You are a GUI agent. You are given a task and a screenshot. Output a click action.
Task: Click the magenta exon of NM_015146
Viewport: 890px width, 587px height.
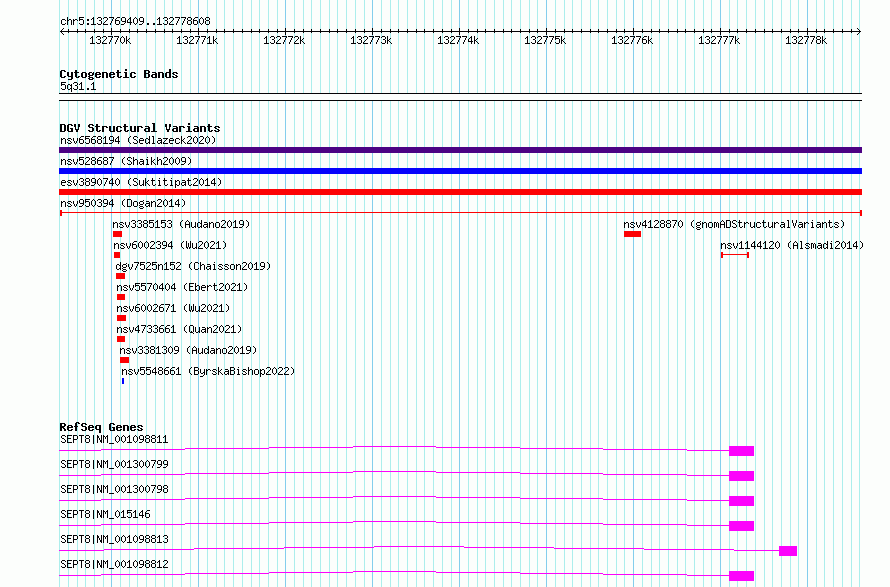point(741,526)
